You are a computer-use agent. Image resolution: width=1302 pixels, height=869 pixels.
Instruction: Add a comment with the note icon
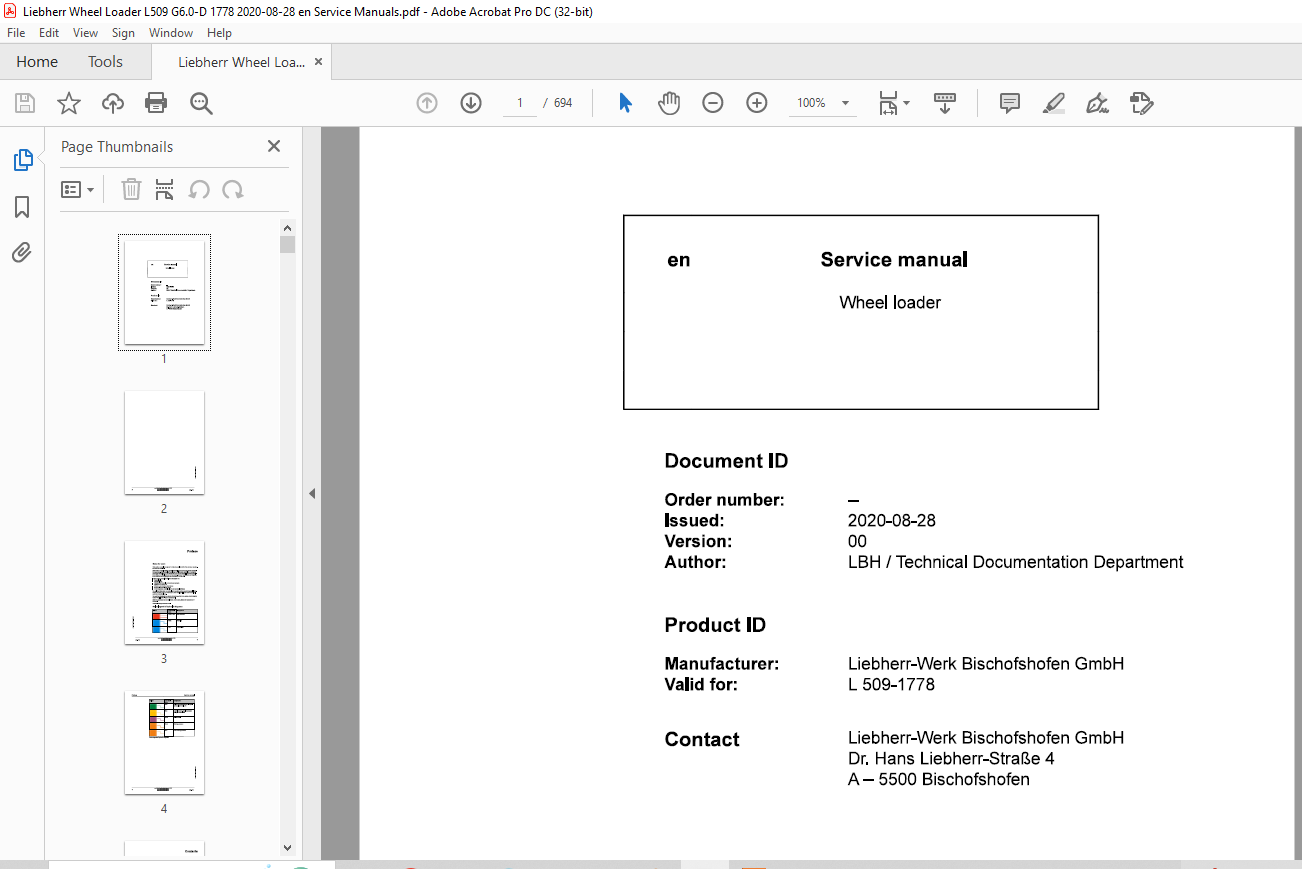coord(1010,103)
